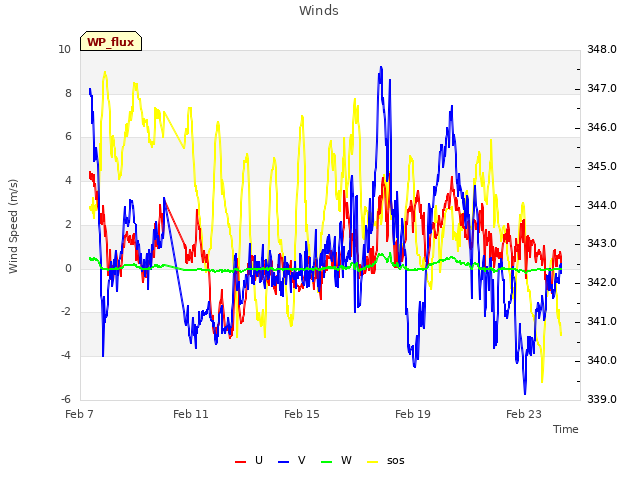This screenshot has width=640, height=480.
Task: Click the -4 left y-axis tick label
Action: (66, 355)
